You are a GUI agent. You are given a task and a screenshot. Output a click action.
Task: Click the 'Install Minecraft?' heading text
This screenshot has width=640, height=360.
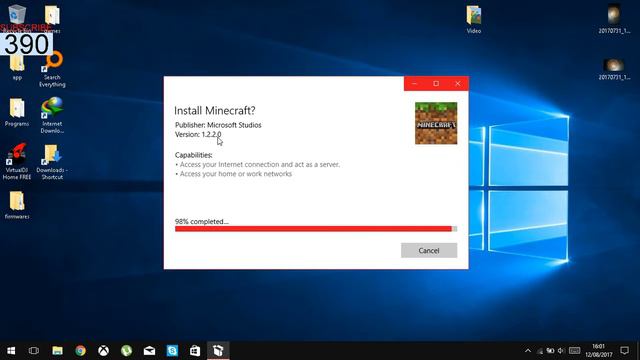click(215, 110)
